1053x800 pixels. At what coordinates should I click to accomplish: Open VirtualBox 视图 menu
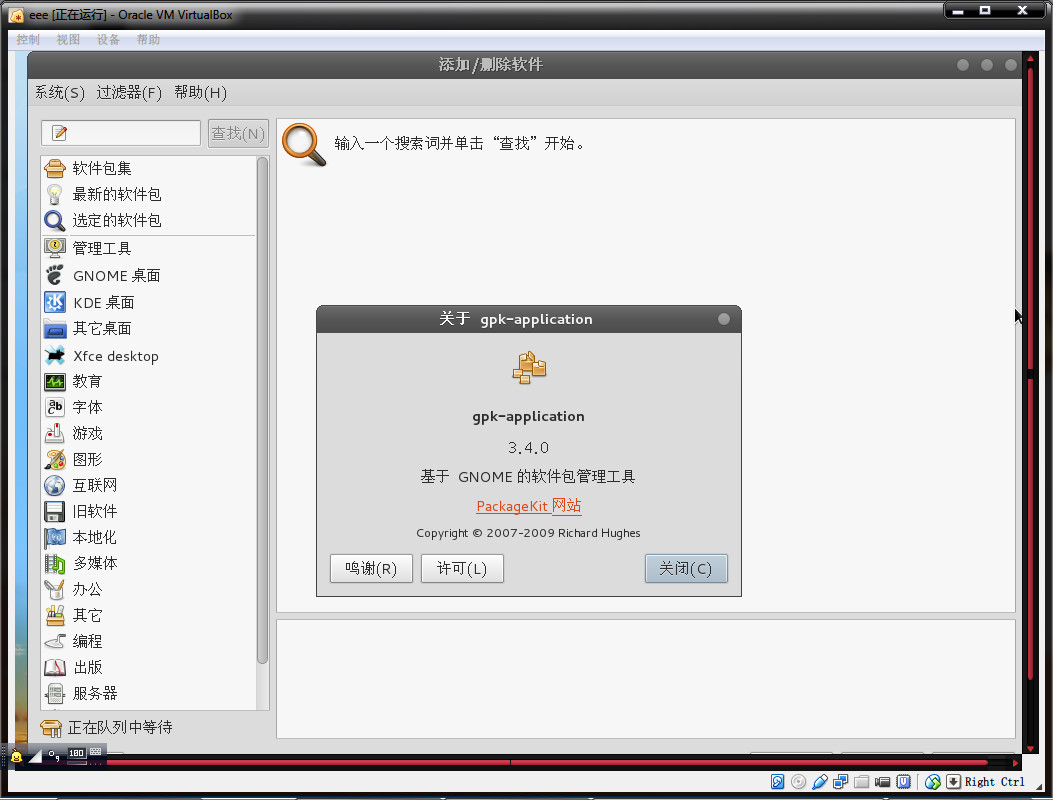tap(68, 40)
